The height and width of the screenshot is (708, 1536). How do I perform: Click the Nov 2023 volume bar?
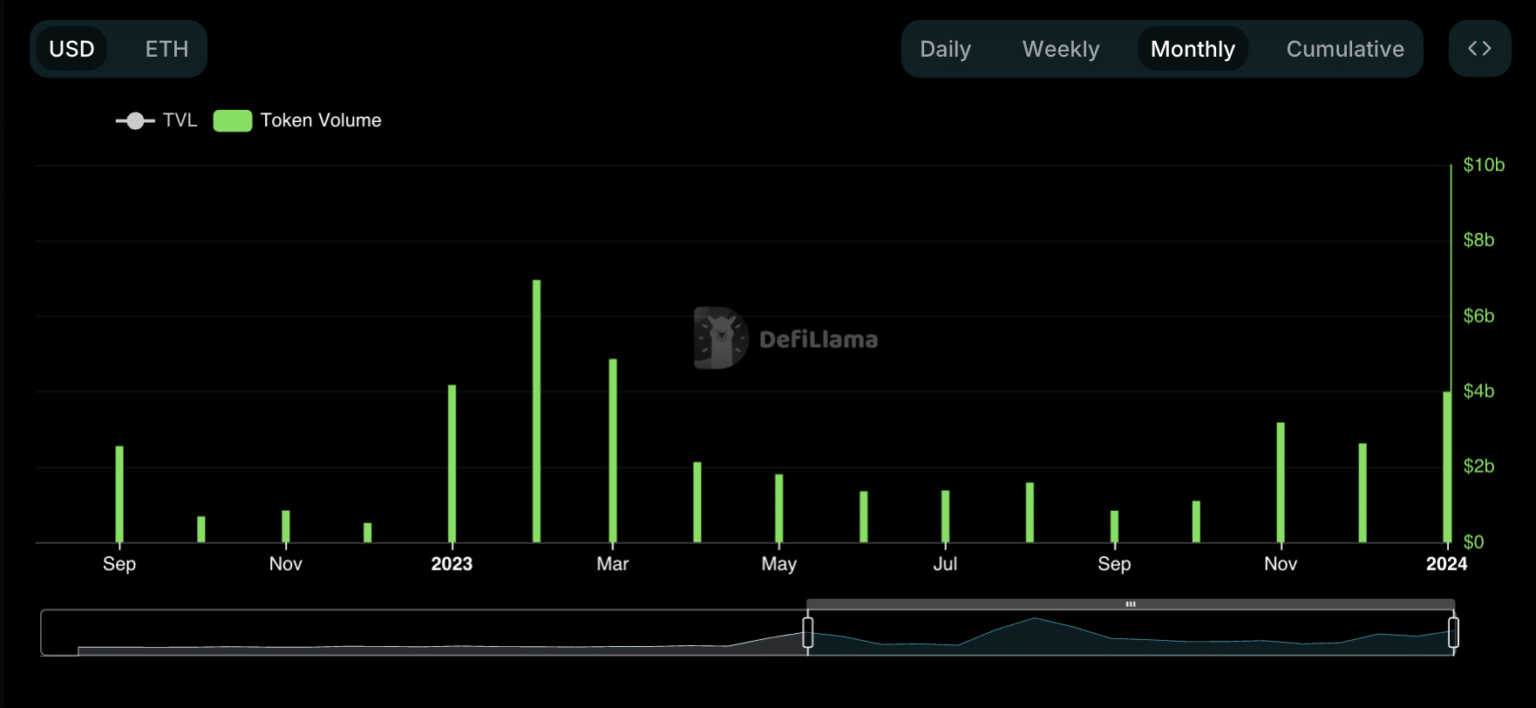1281,482
